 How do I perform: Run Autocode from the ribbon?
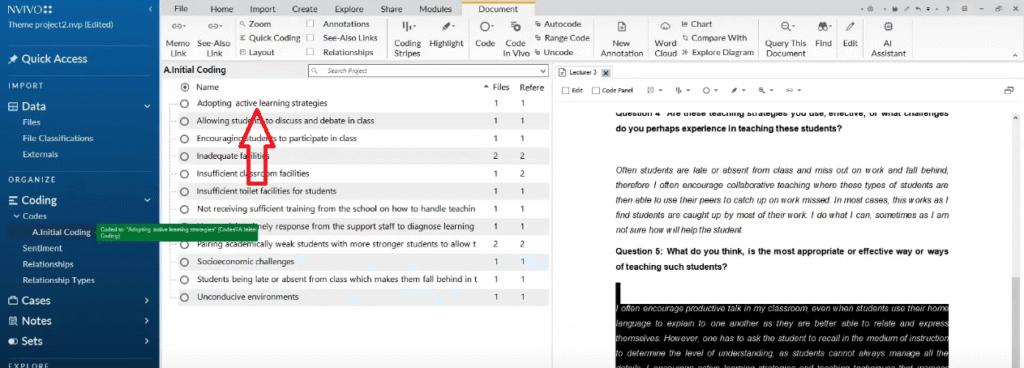557,24
